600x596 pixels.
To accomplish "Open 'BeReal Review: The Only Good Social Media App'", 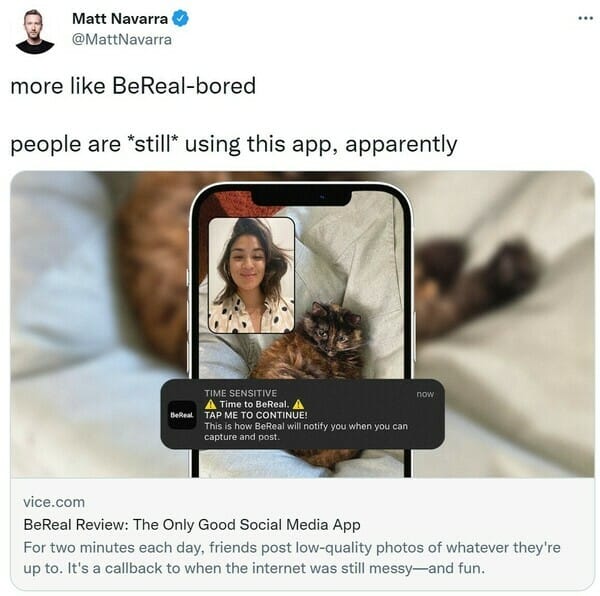I will pos(192,524).
